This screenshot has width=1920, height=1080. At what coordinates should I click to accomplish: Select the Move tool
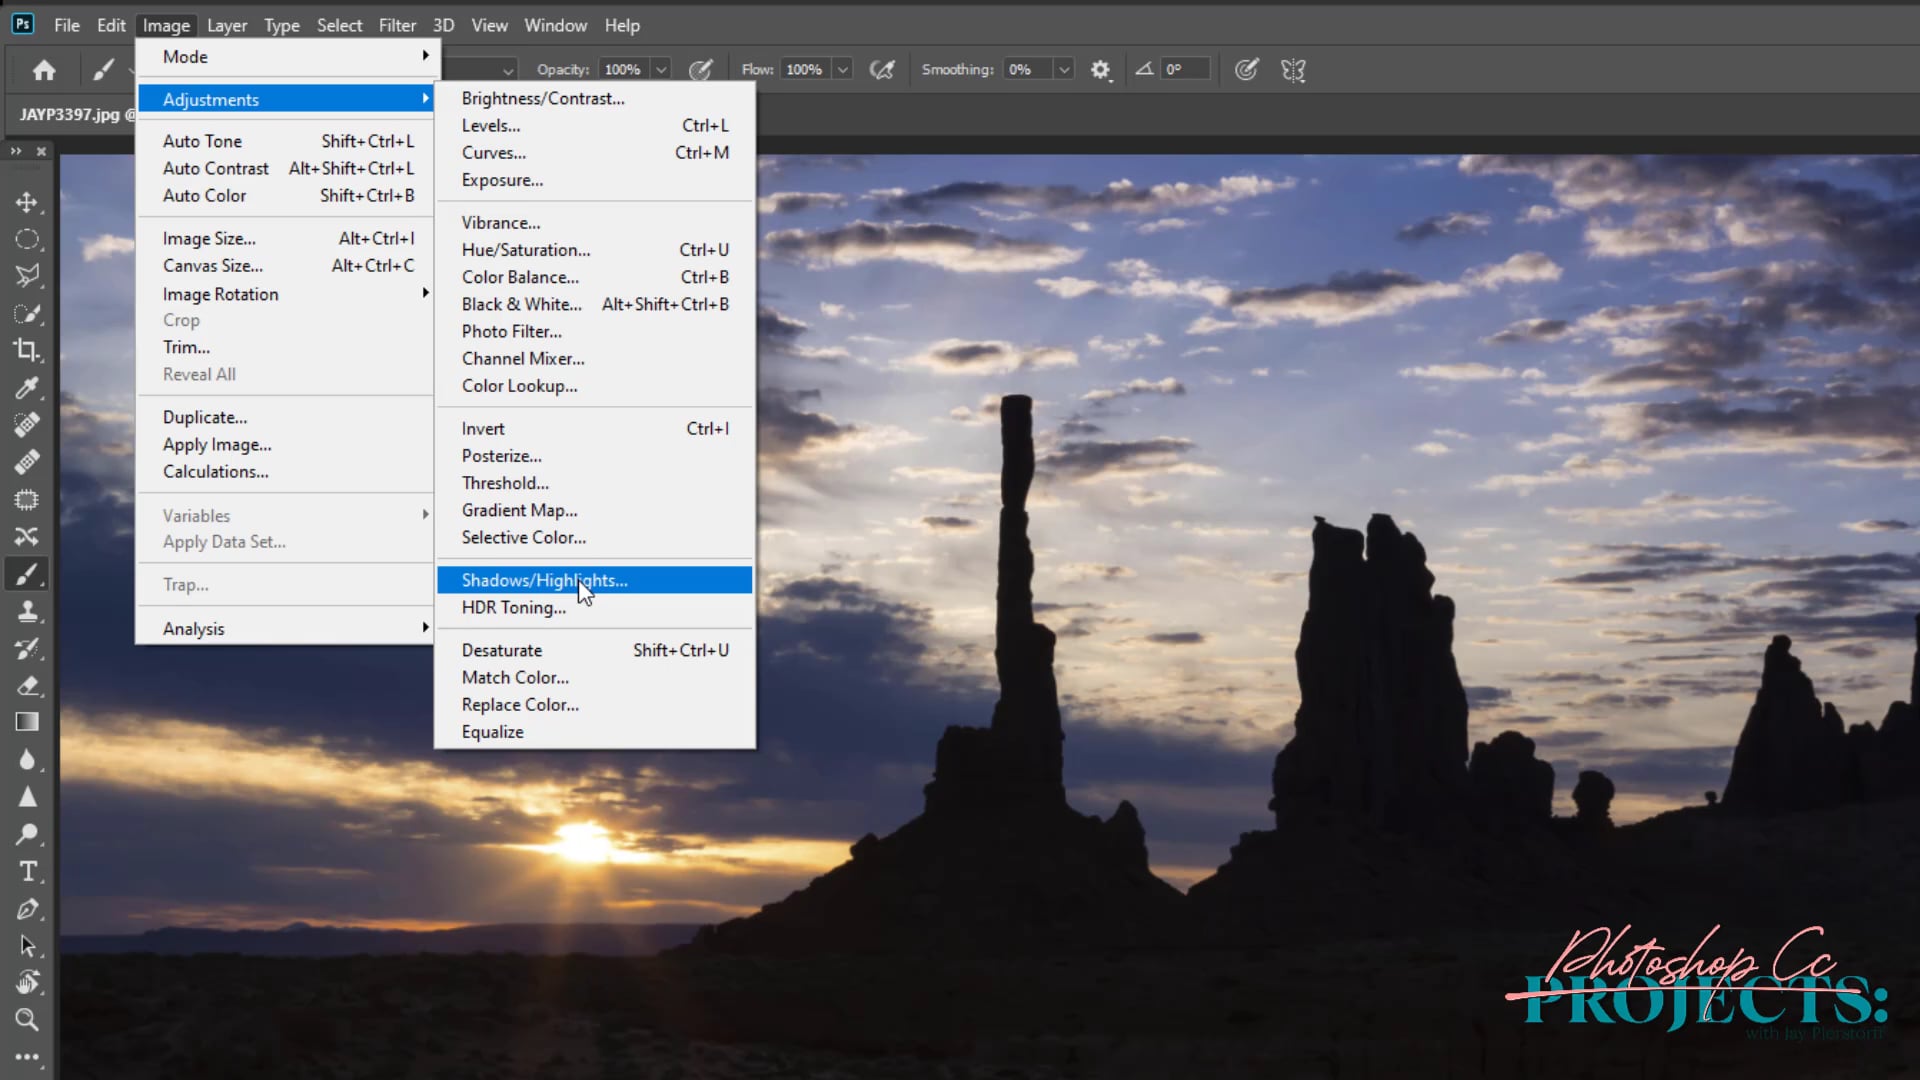[x=27, y=202]
